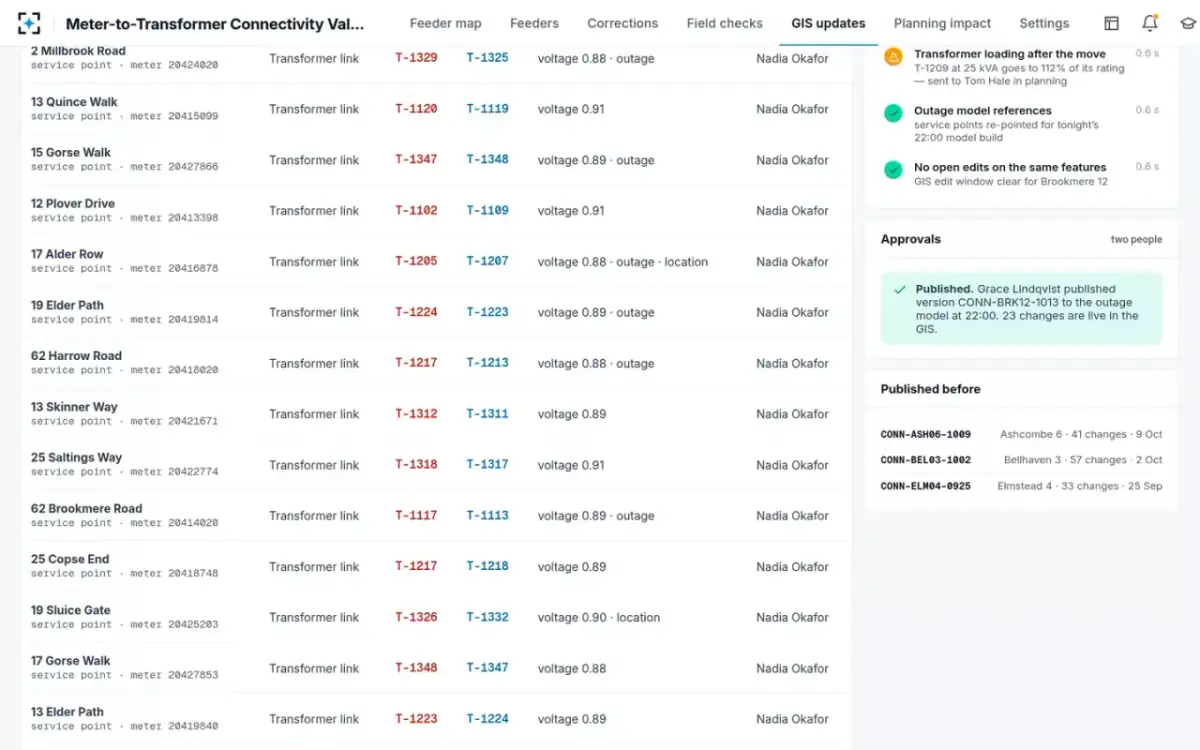Click new transformer T-1109
1200x750 pixels.
point(487,210)
